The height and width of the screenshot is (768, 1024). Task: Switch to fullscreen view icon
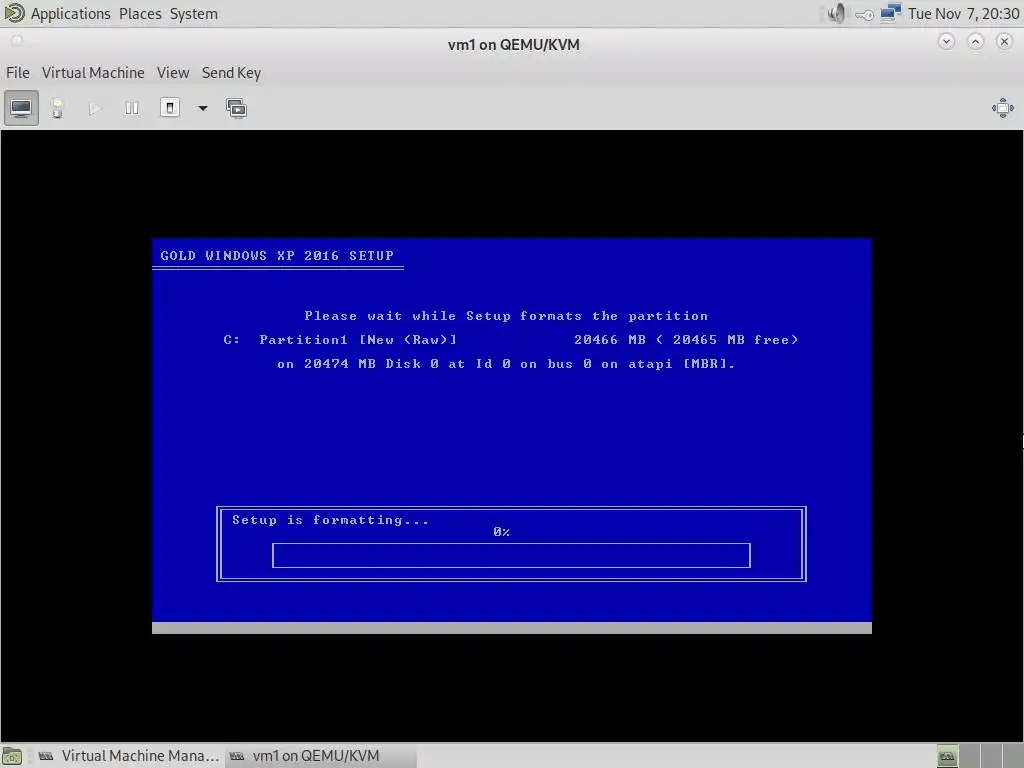(1002, 108)
